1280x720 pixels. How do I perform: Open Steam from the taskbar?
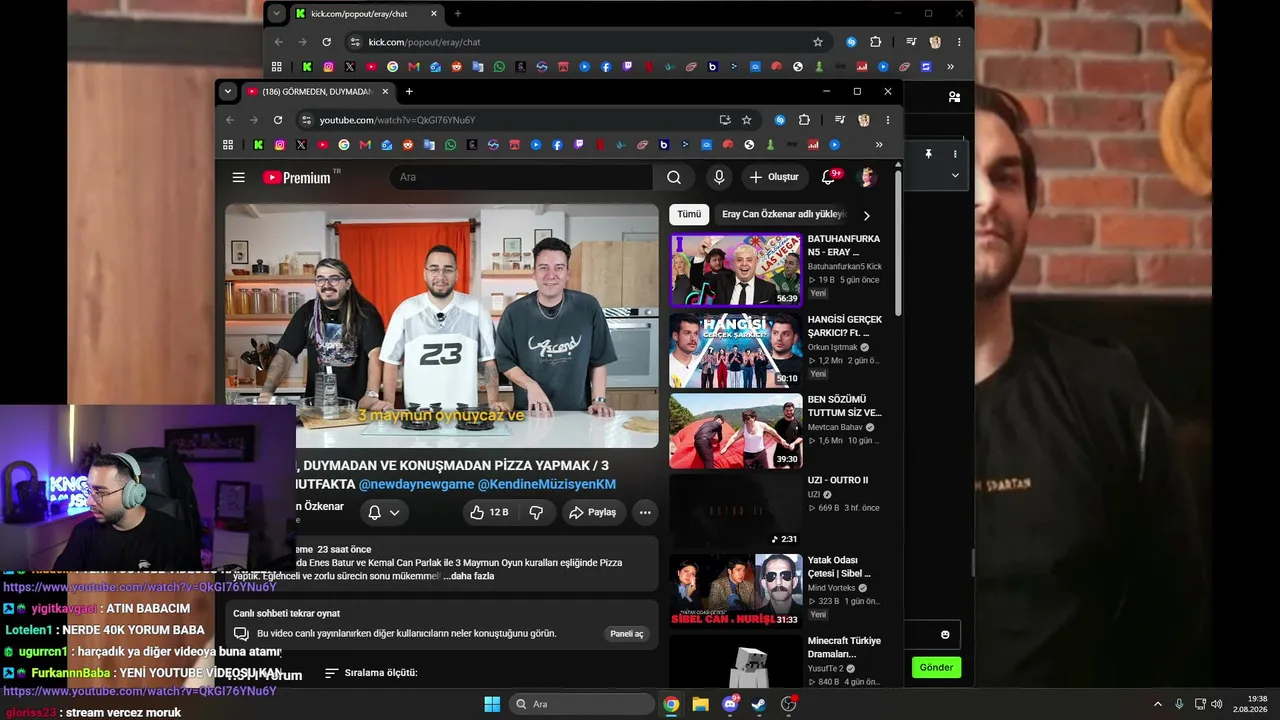759,704
